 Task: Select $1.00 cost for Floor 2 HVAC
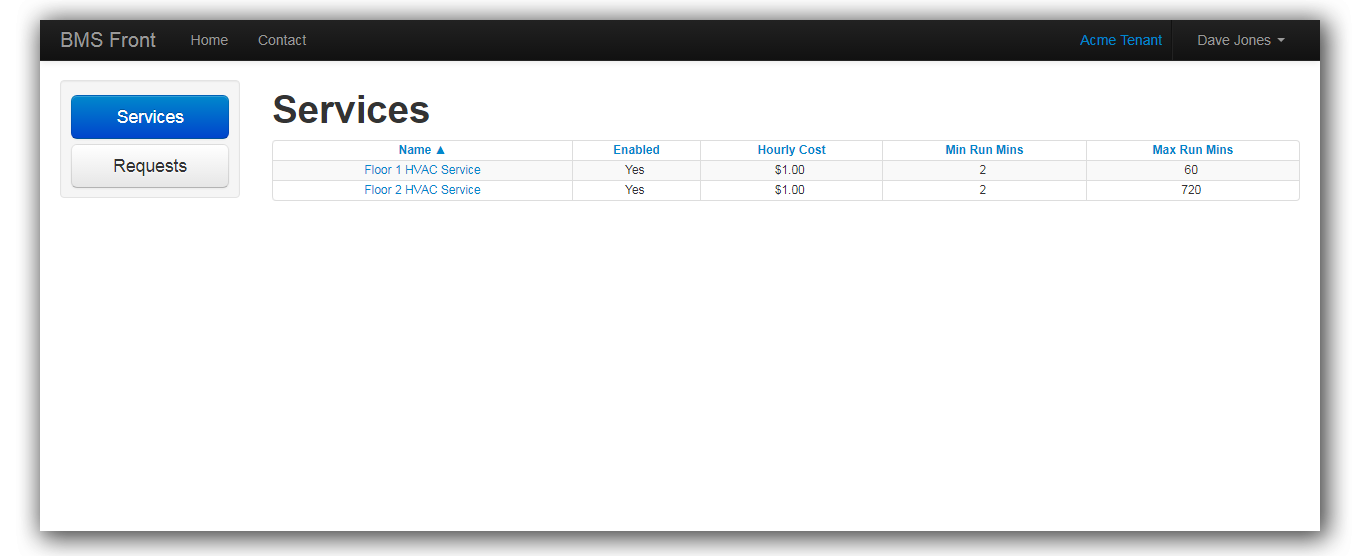tap(790, 190)
